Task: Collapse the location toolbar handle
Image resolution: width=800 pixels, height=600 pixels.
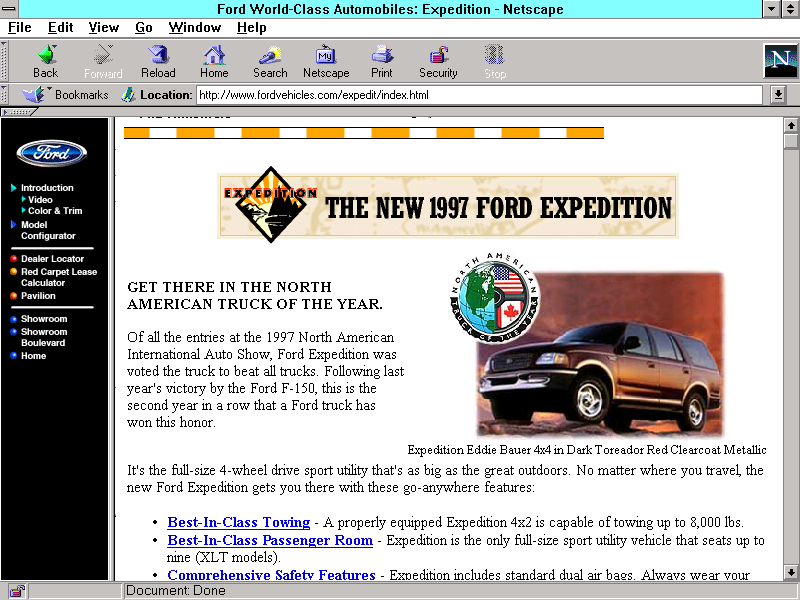Action: [x=4, y=95]
